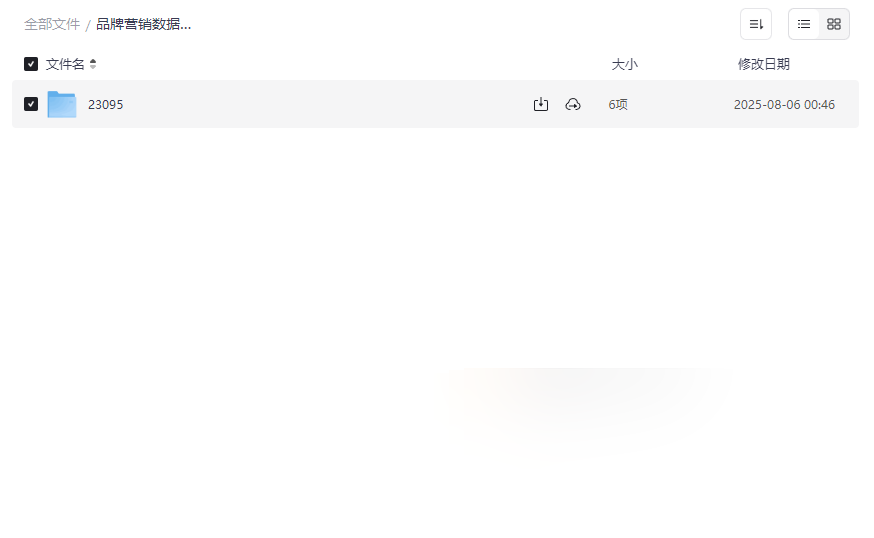Switch to list view layout
The image size is (874, 538).
804,24
